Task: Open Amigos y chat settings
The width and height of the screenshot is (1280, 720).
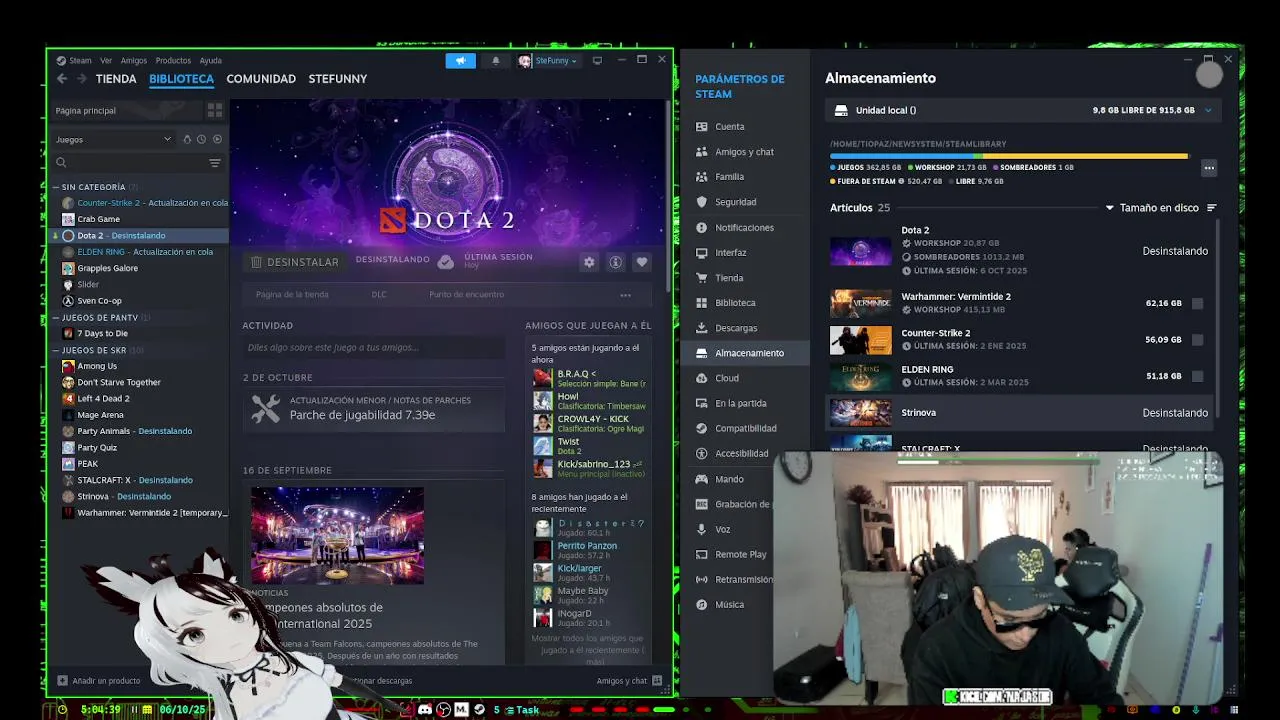Action: tap(745, 152)
